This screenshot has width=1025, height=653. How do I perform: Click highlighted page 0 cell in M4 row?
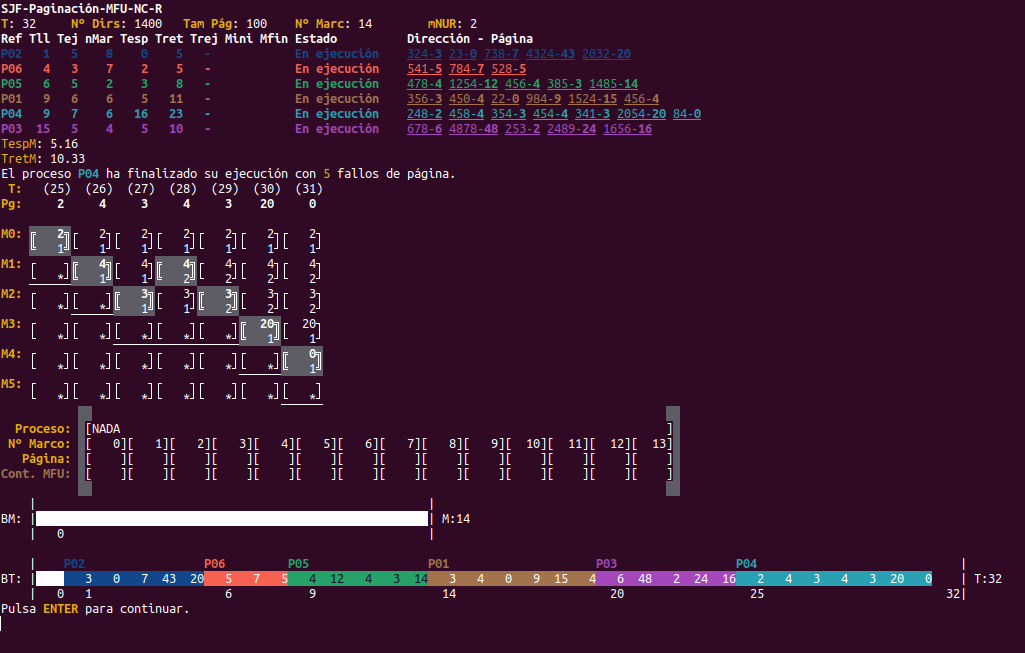coord(304,360)
